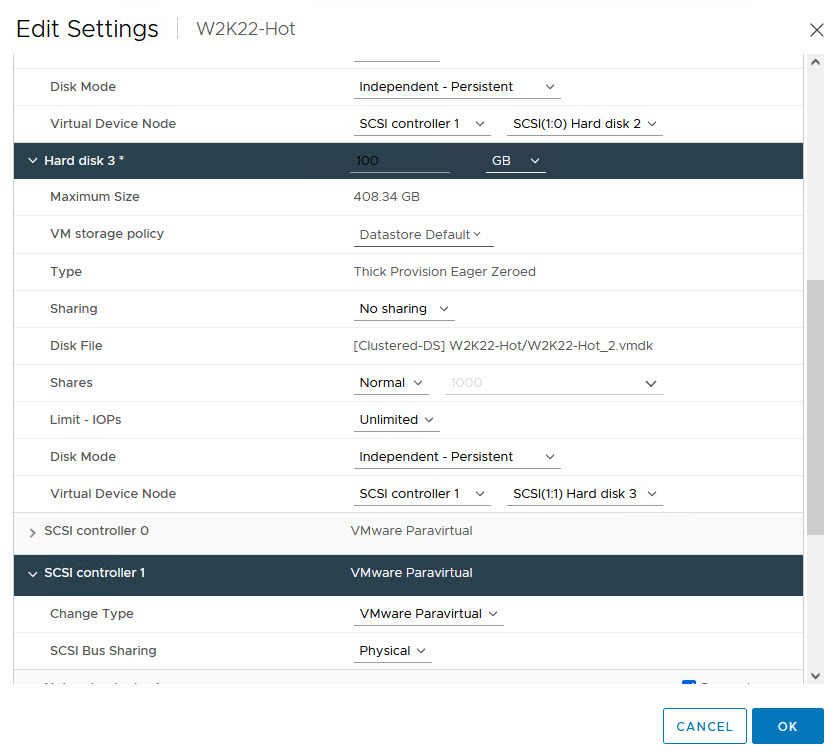The height and width of the screenshot is (755, 840).
Task: Click the scroll up arrow
Action: coord(815,62)
